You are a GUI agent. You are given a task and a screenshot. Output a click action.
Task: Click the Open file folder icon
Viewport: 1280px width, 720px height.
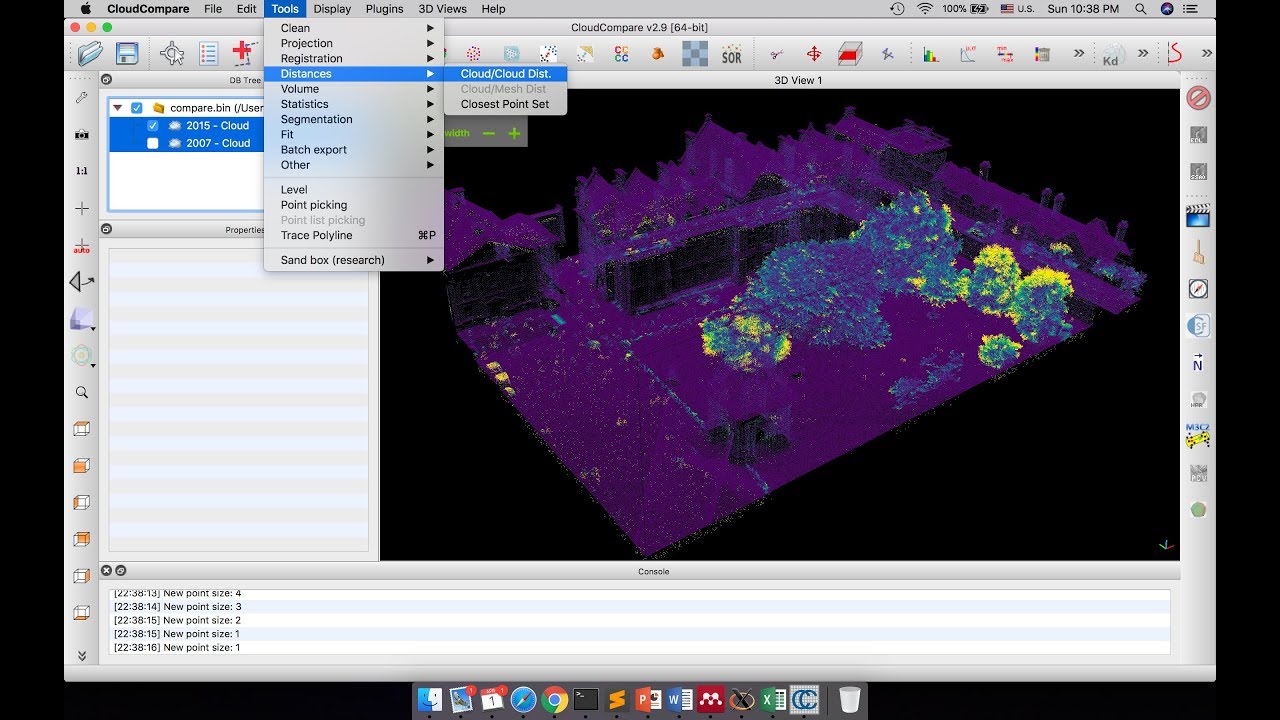pos(90,54)
